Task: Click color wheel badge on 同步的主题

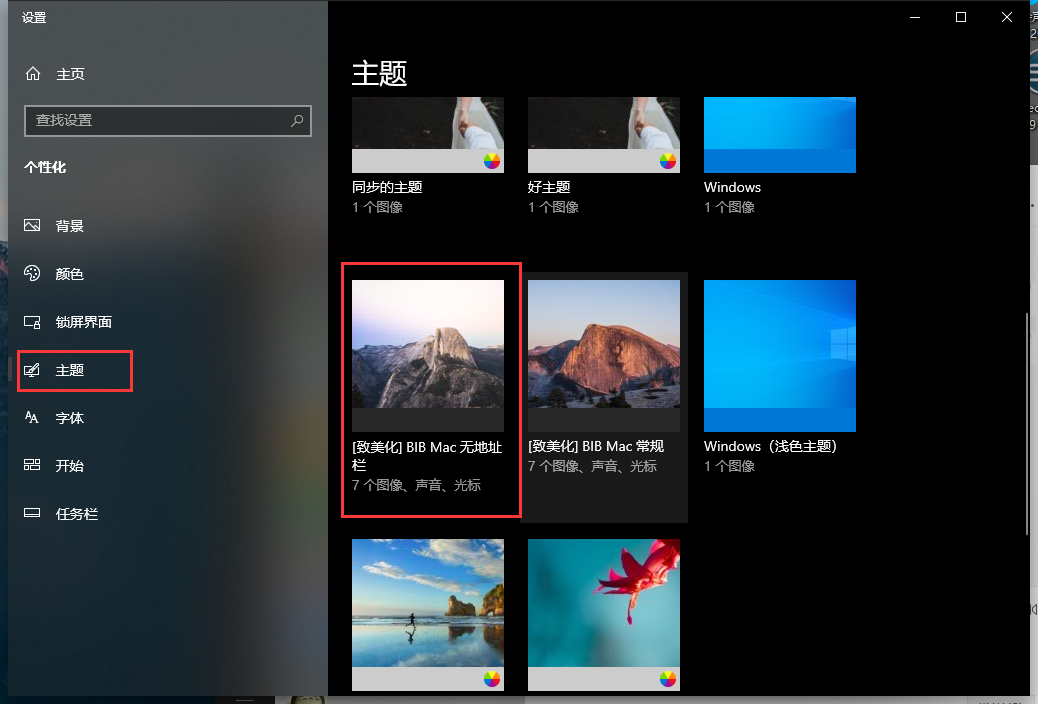Action: click(491, 161)
